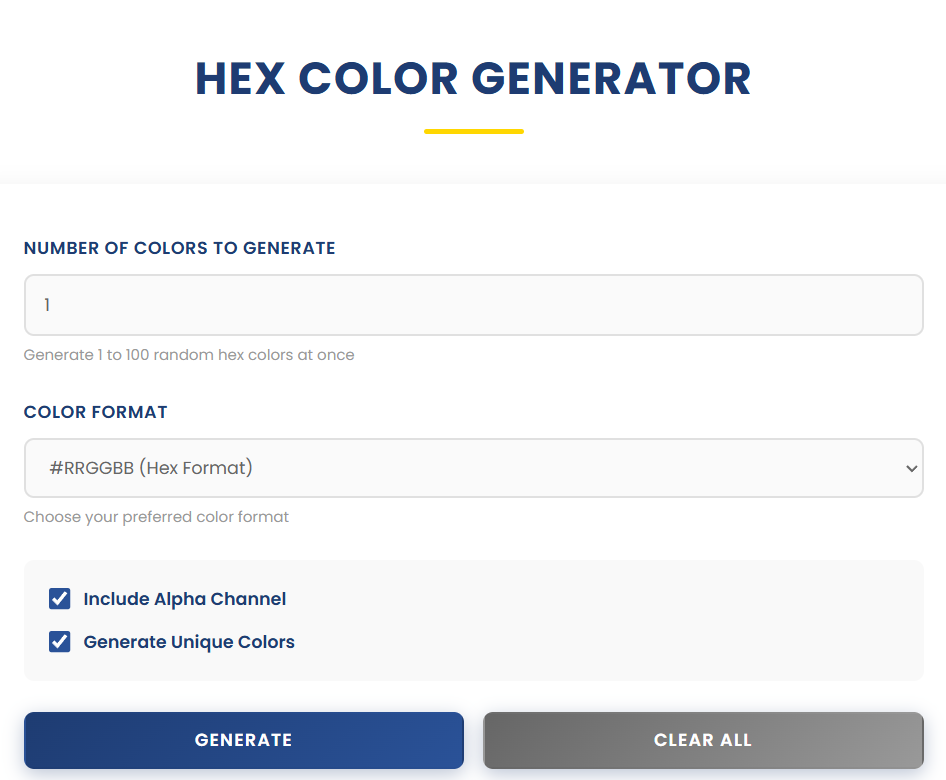Click the chevron on the format selector

pyautogui.click(x=911, y=467)
